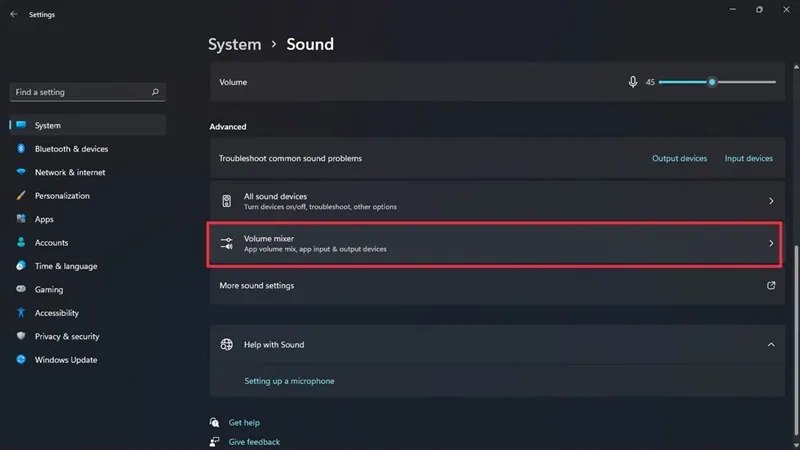Click the Output devices troubleshoot link
Viewport: 800px width, 450px height.
coord(679,158)
